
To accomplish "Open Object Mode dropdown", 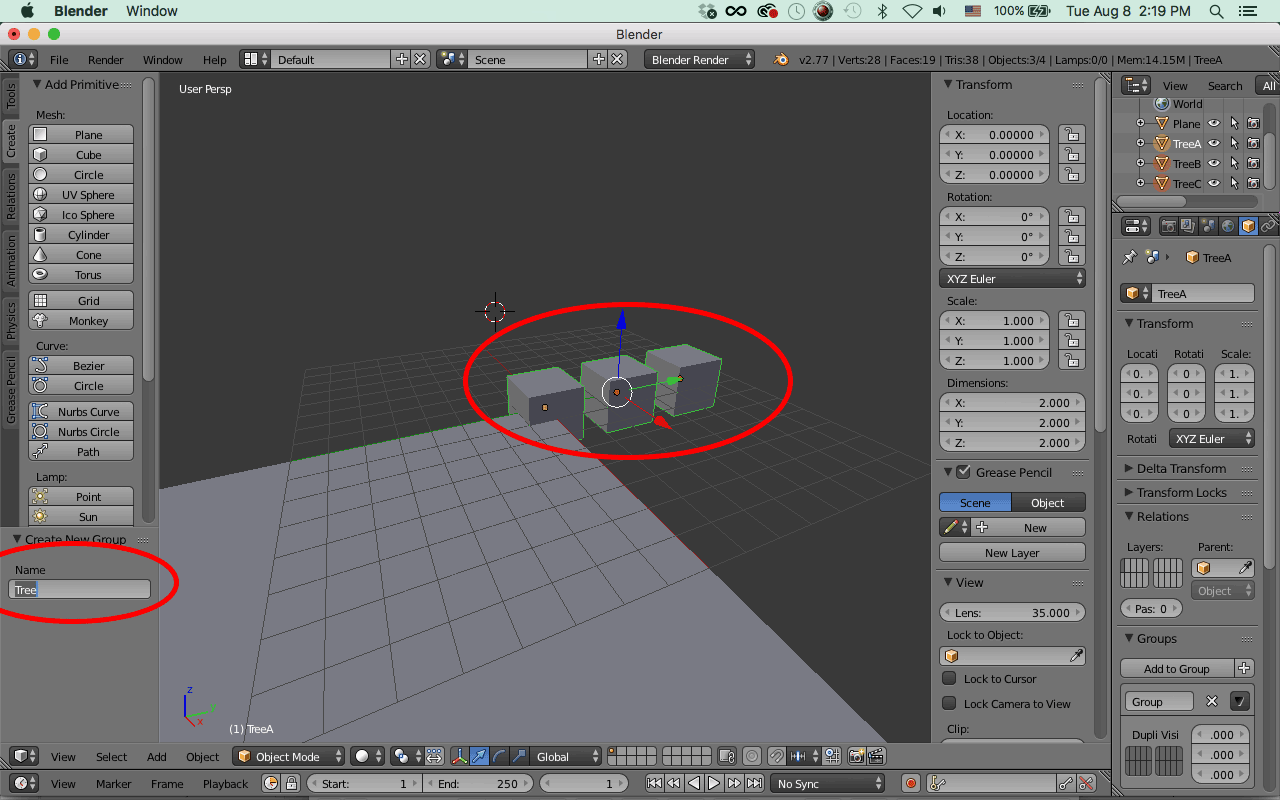I will coord(289,756).
